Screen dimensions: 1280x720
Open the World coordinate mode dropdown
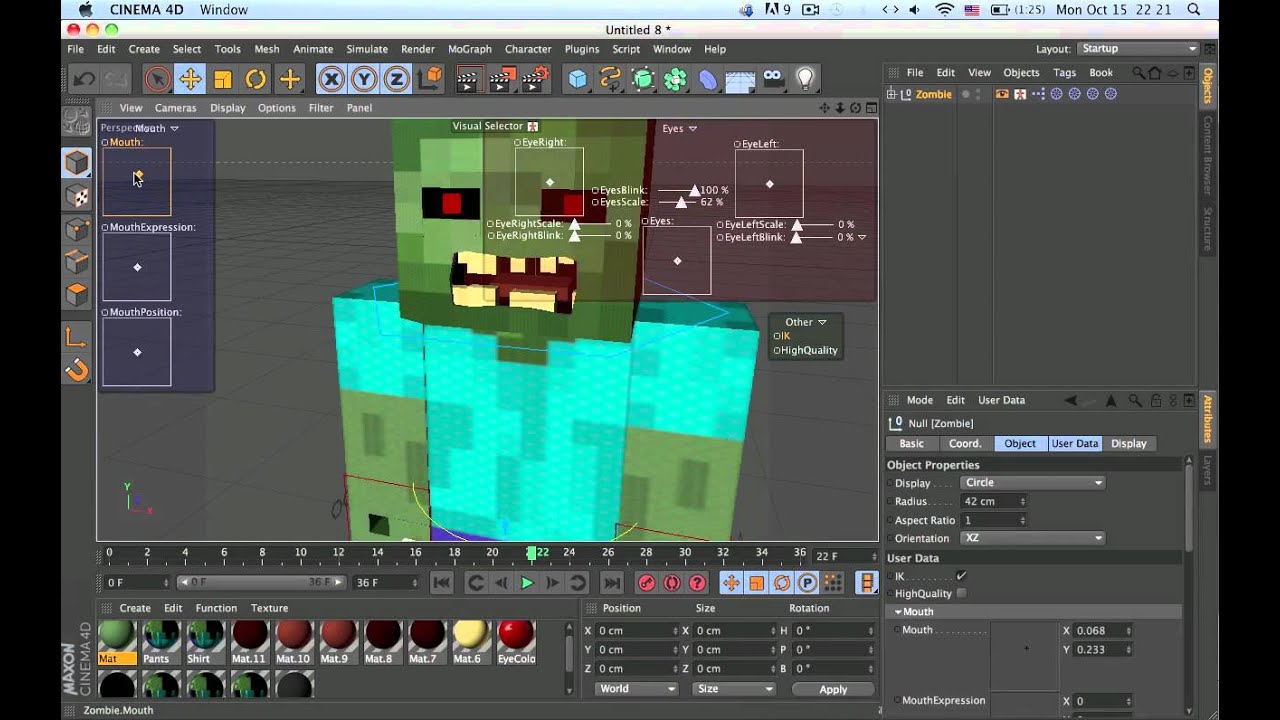point(637,689)
